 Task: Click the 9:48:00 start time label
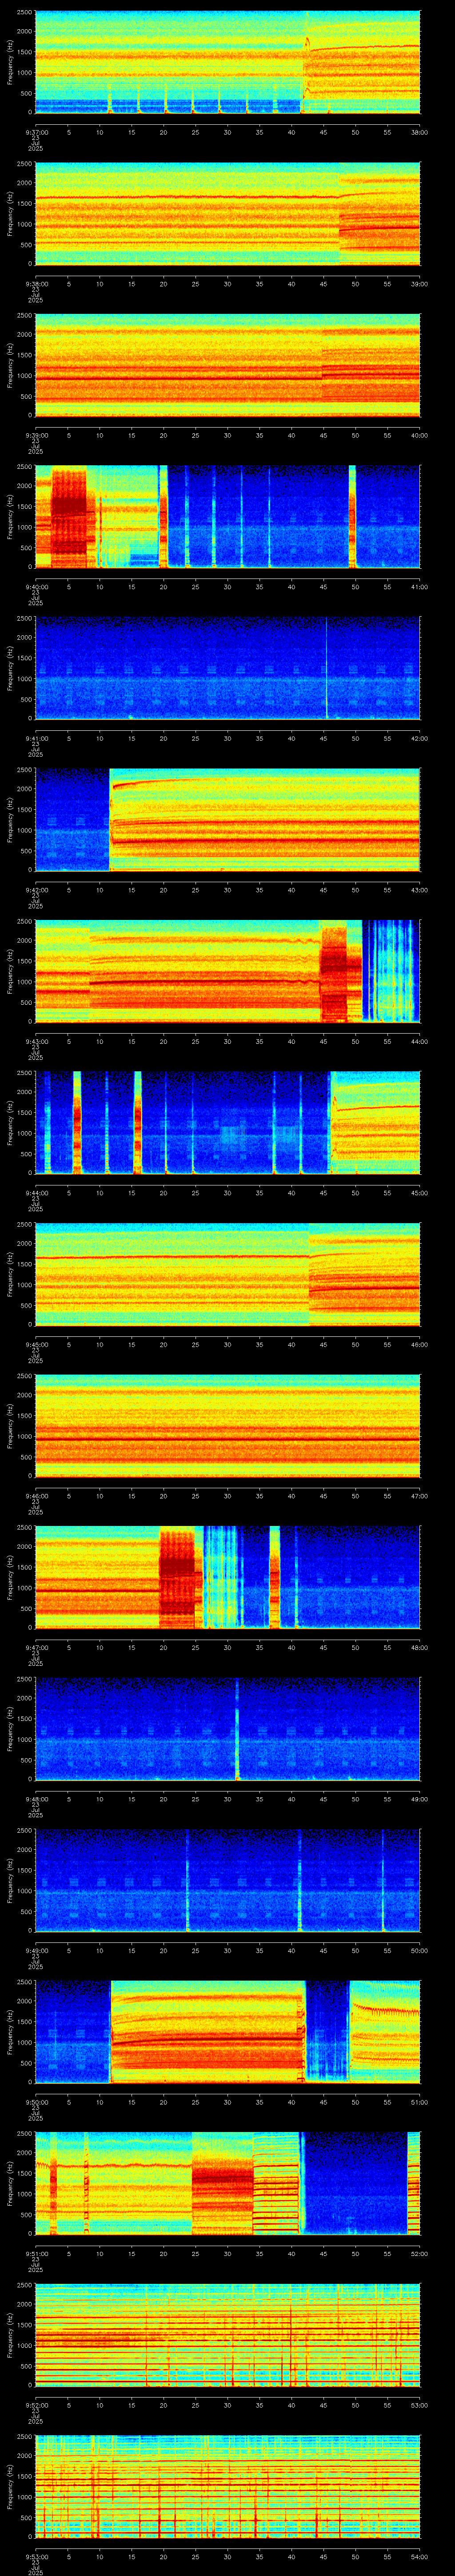pos(36,1799)
